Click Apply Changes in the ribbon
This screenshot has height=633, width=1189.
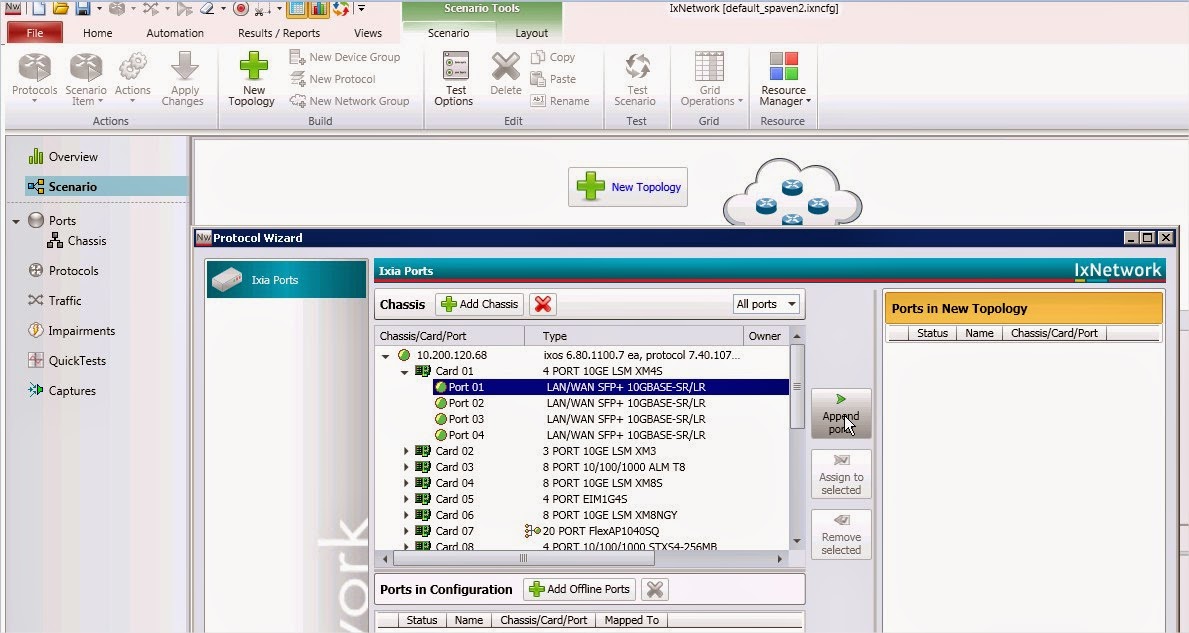[184, 80]
